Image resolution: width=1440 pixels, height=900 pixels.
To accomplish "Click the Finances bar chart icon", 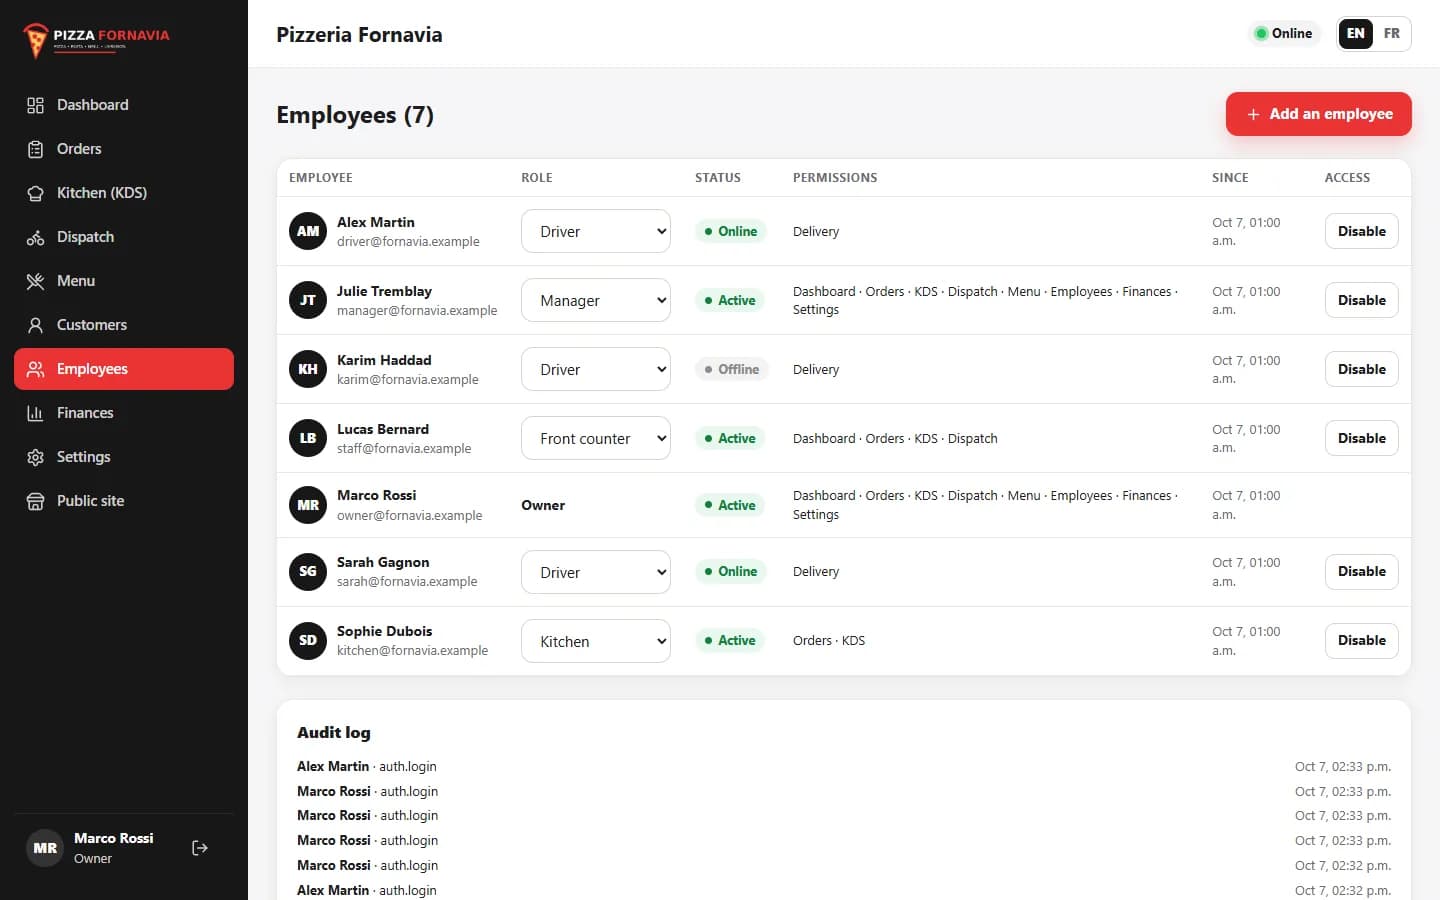I will [35, 413].
